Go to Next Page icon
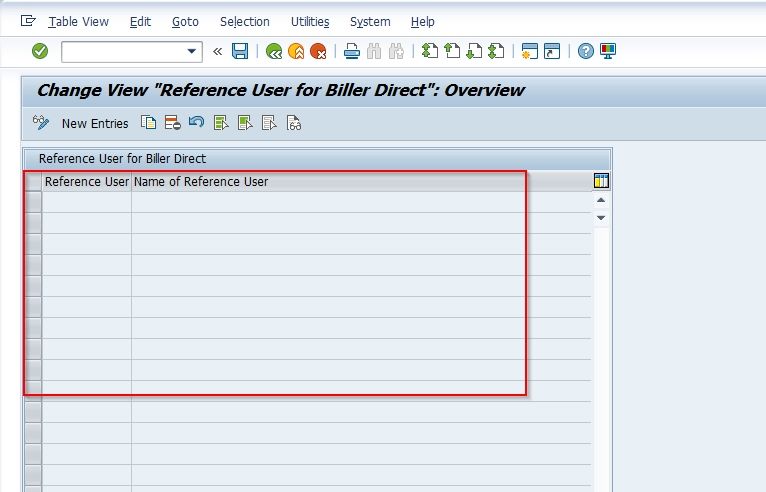Viewport: 766px width, 492px height. pos(474,51)
